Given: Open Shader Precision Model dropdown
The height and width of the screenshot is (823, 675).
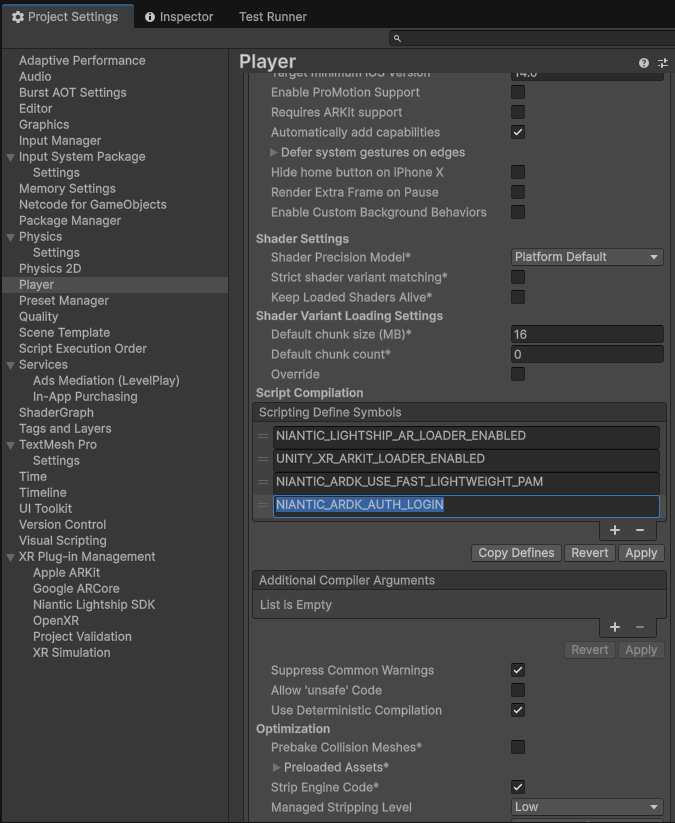Looking at the screenshot, I should click(587, 257).
